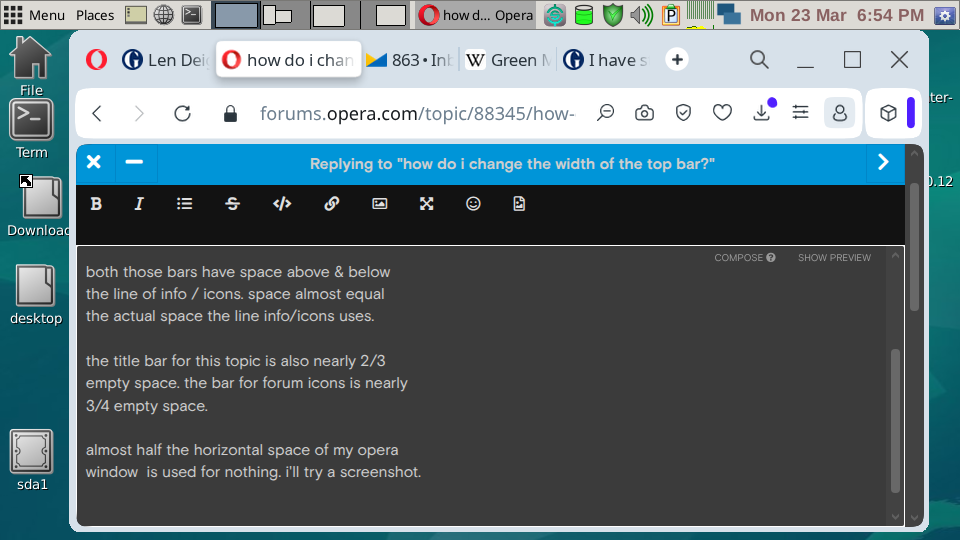
Task: Open the volume control in tray
Action: pos(641,15)
